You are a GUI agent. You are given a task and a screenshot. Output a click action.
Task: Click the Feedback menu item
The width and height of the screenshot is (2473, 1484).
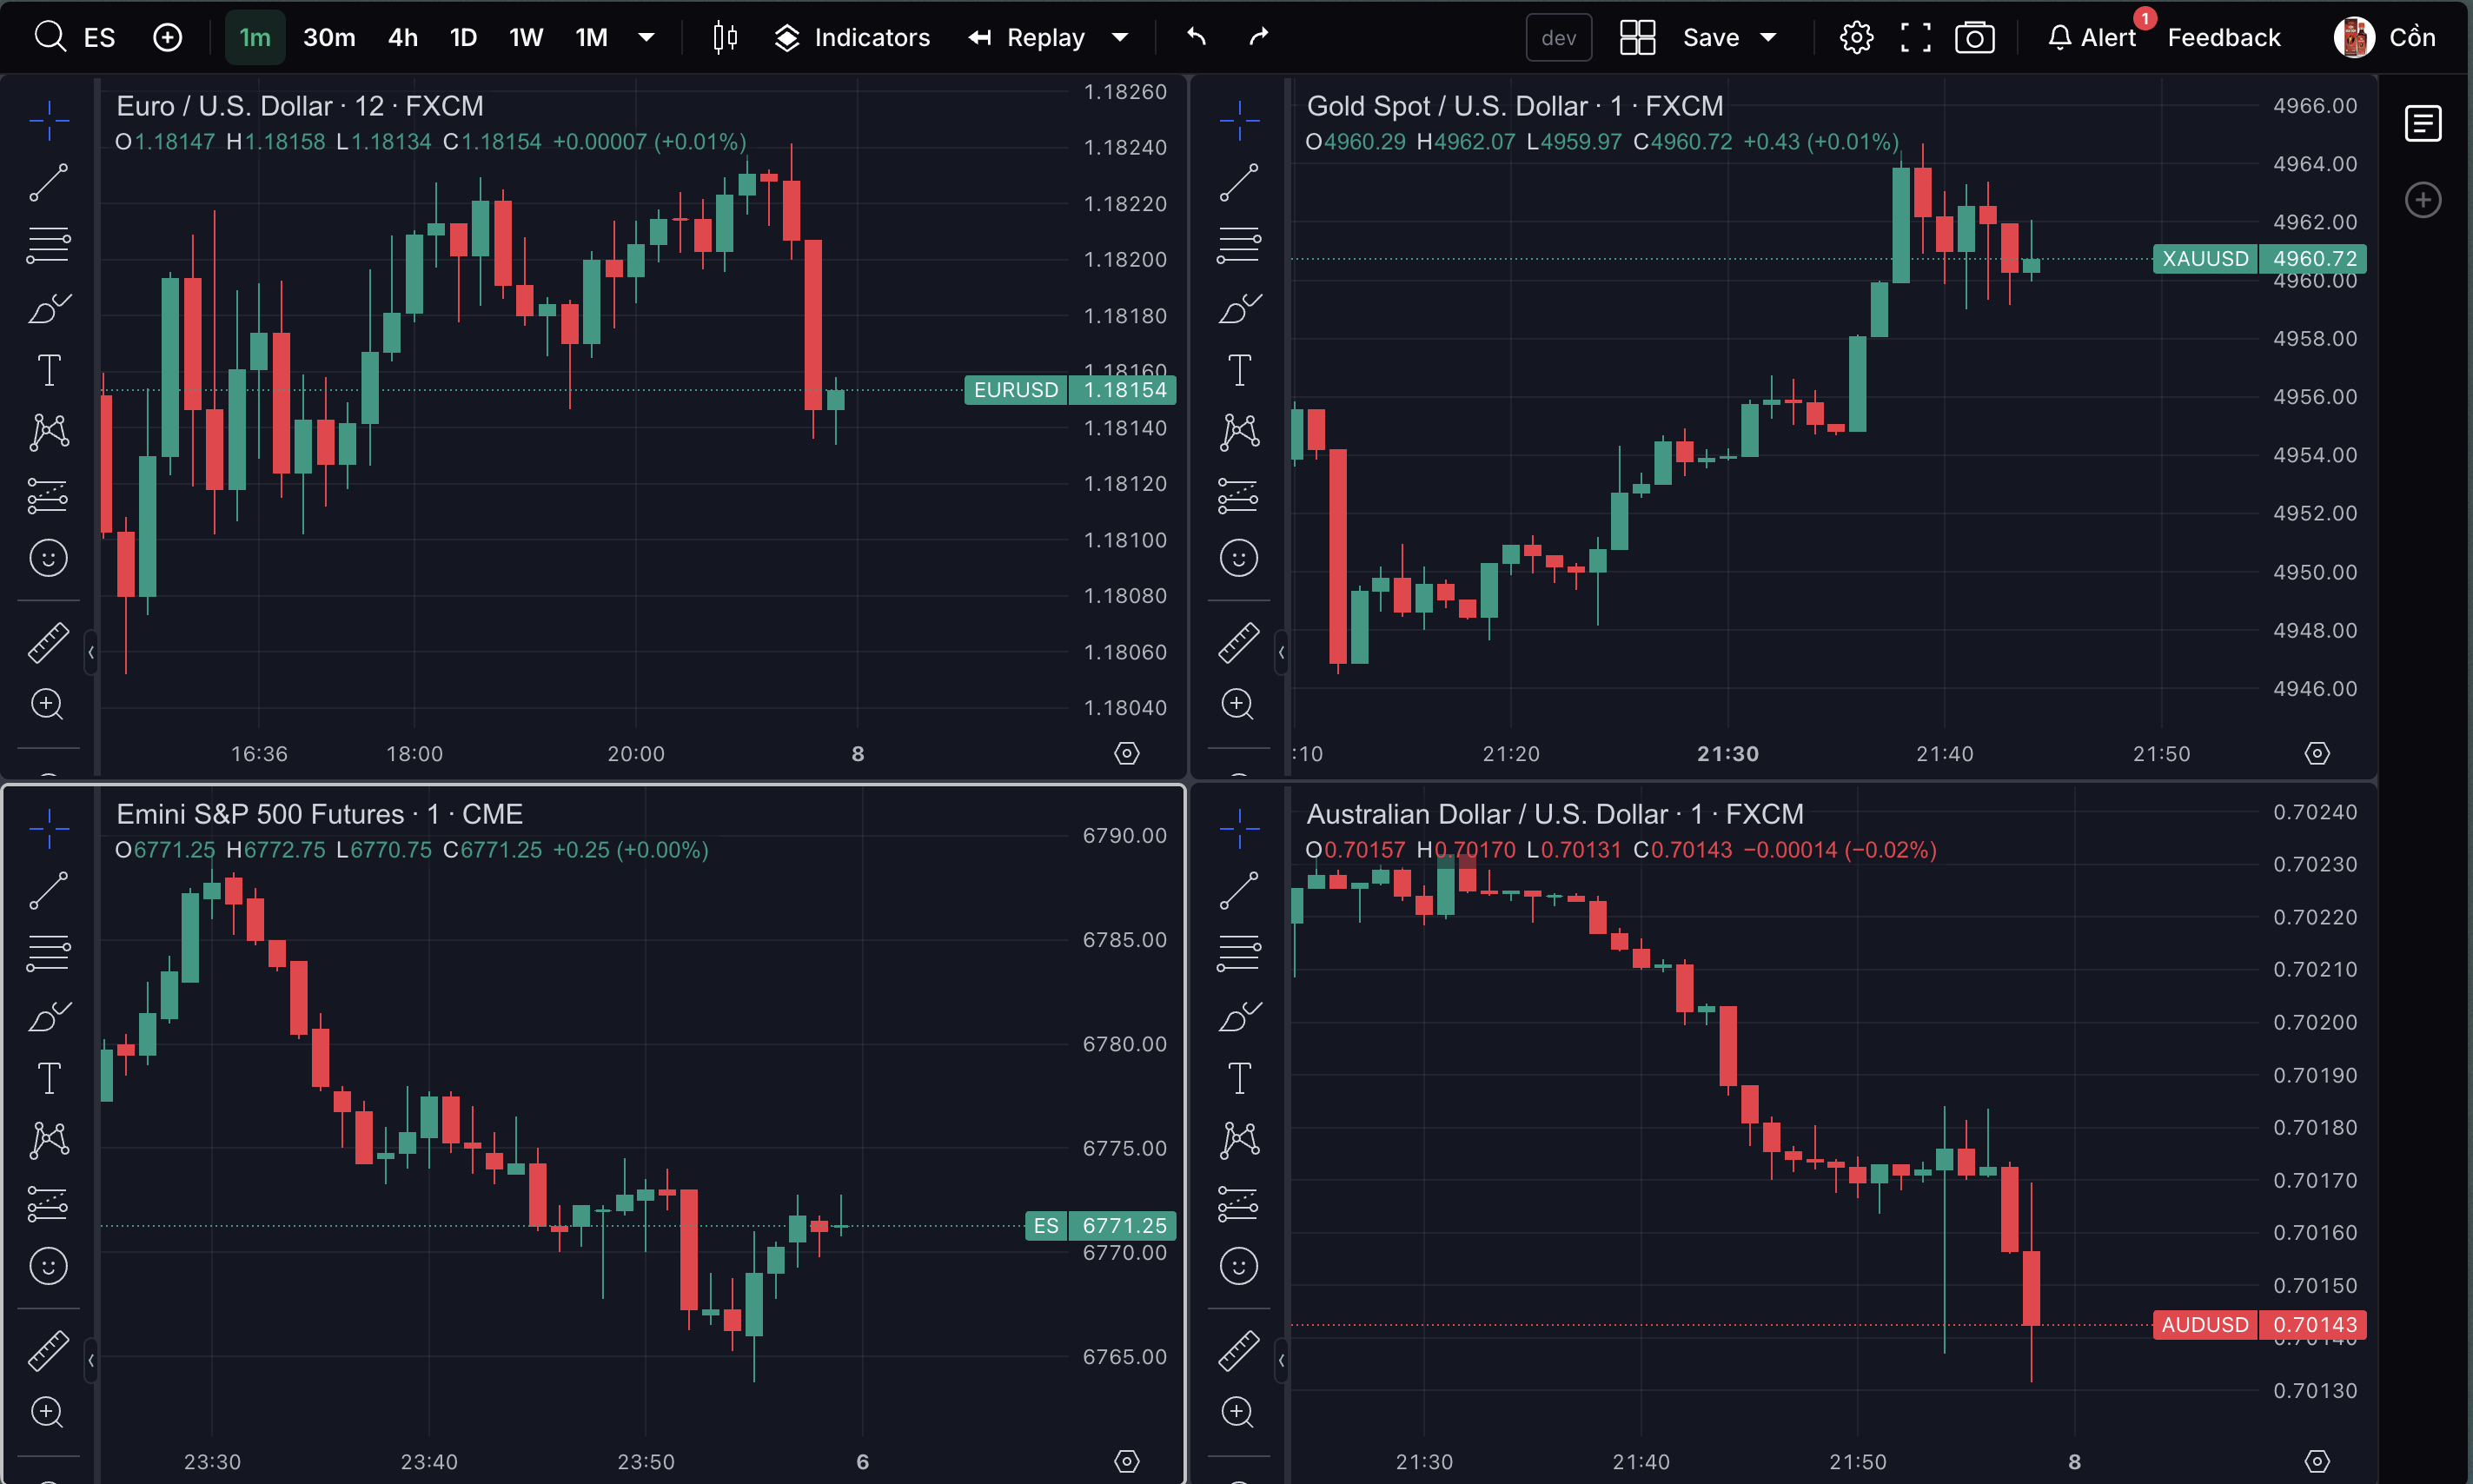(x=2222, y=37)
